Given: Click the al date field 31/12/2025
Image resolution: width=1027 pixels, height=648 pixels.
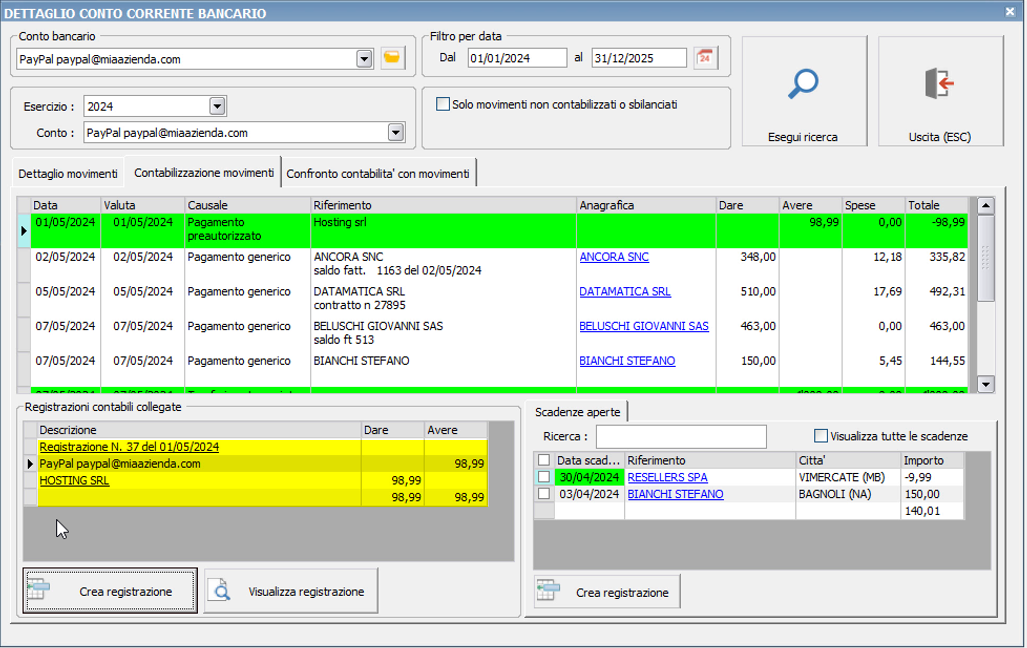Looking at the screenshot, I should click(639, 58).
